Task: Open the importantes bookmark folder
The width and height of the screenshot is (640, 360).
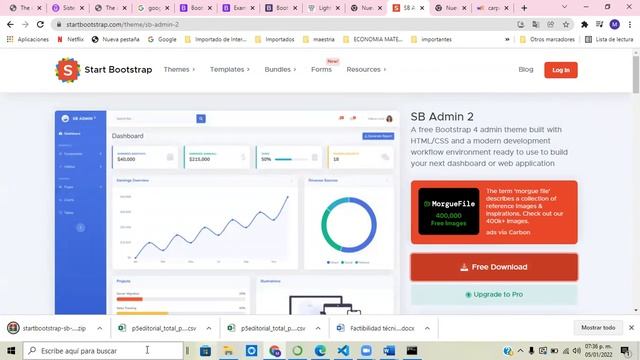Action: click(x=431, y=40)
